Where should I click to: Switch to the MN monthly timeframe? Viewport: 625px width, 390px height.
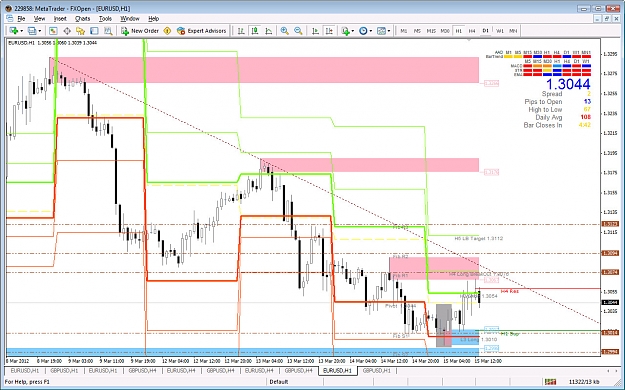[513, 31]
